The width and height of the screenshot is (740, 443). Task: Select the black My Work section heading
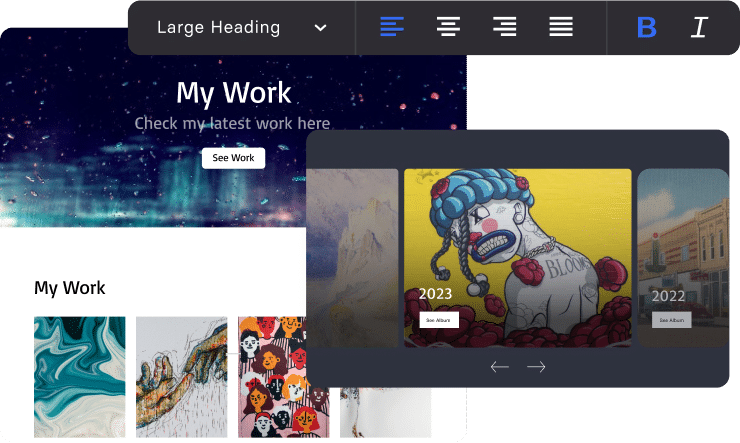(70, 288)
